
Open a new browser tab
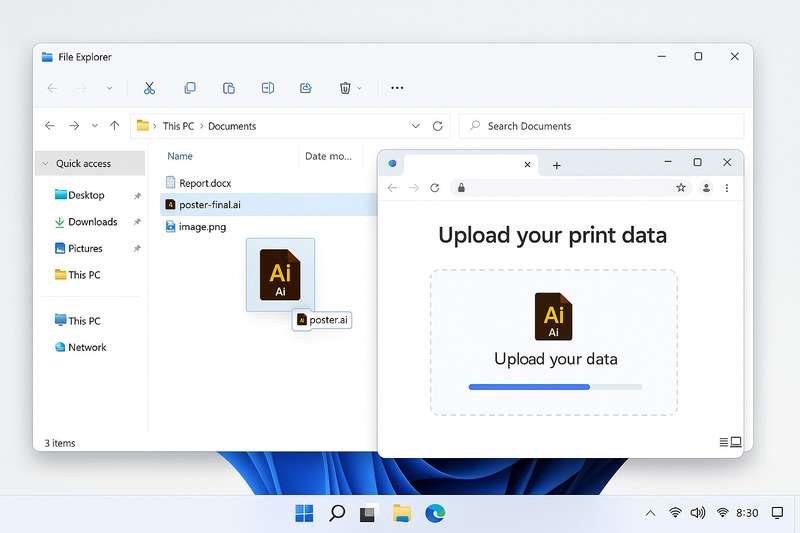coord(557,165)
